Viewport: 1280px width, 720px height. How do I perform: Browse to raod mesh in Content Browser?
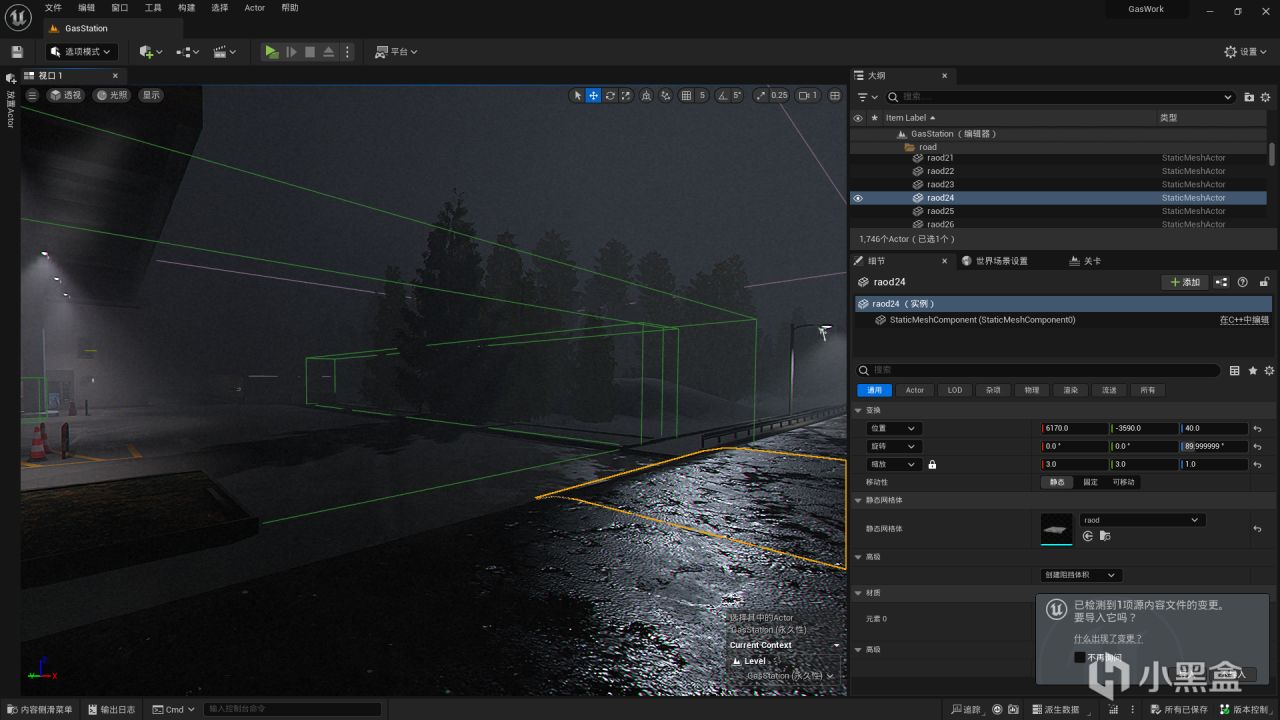(x=1105, y=536)
